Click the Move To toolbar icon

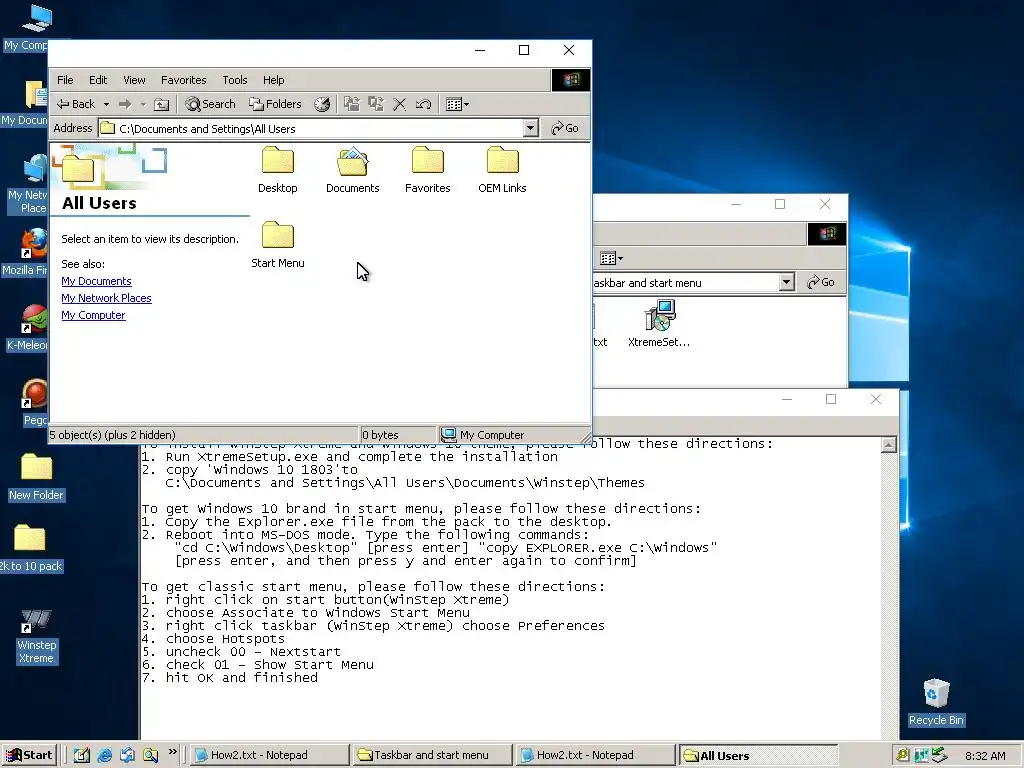pos(352,104)
